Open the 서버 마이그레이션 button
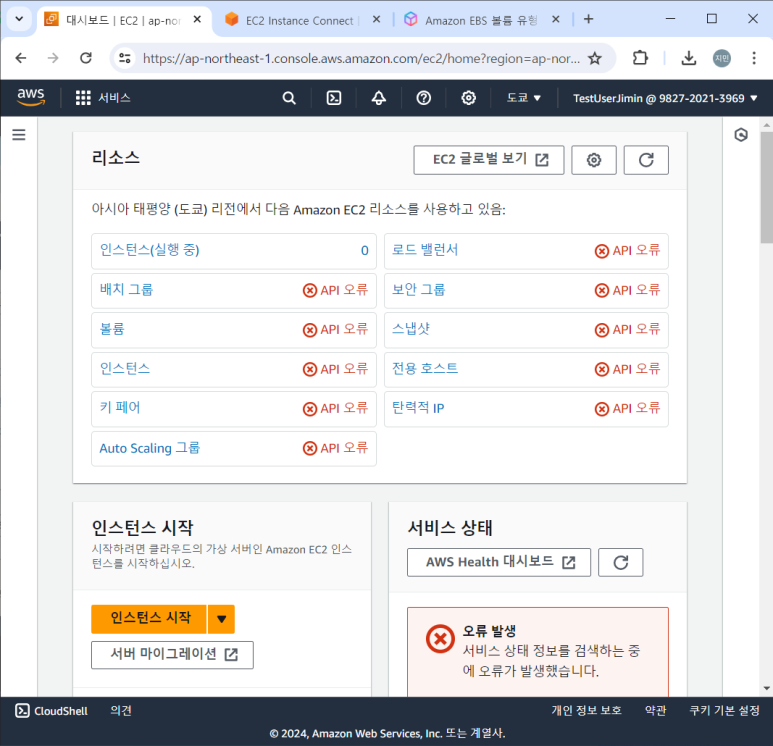773x746 pixels. point(172,655)
